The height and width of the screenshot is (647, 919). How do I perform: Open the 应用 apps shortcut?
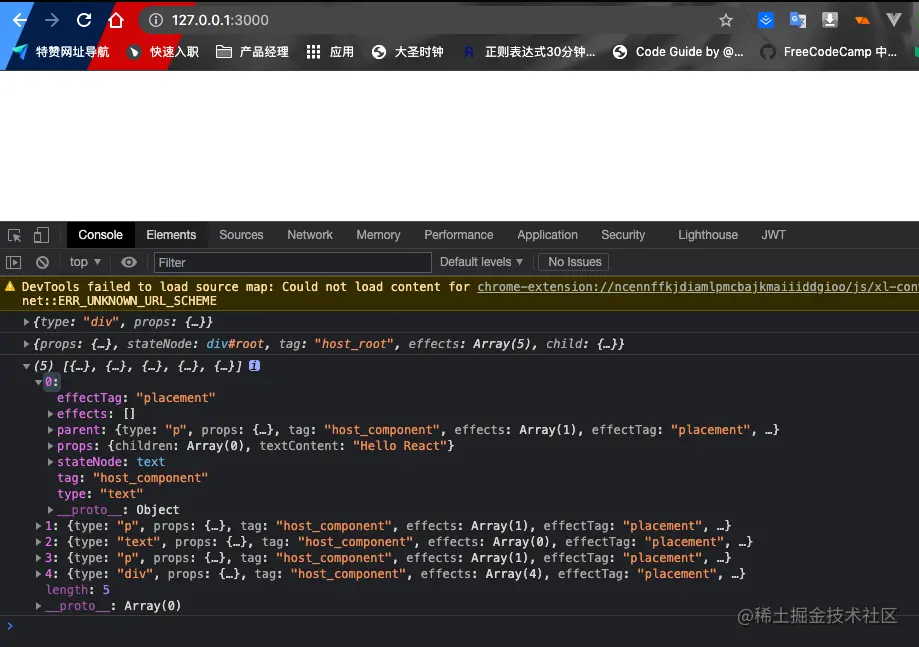pyautogui.click(x=331, y=52)
